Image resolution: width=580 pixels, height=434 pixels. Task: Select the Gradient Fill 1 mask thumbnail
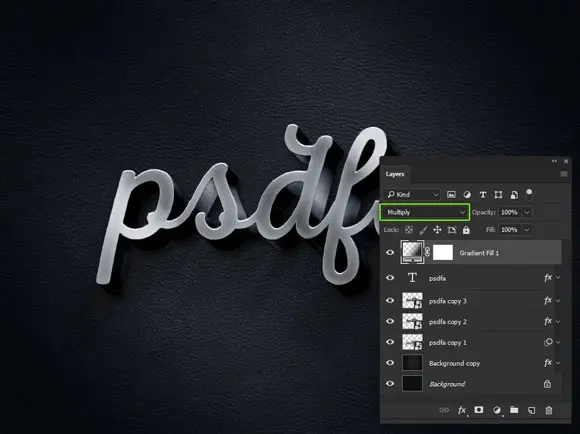pyautogui.click(x=443, y=252)
